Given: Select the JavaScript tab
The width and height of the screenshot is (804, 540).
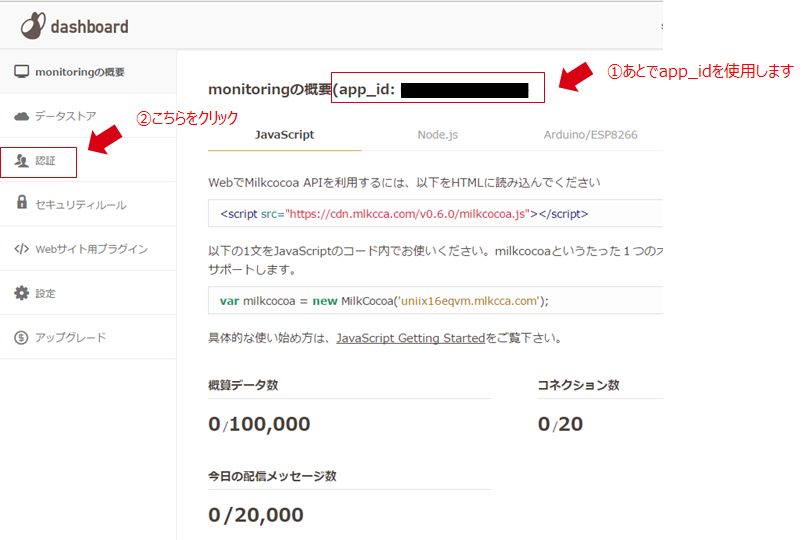Looking at the screenshot, I should click(285, 135).
